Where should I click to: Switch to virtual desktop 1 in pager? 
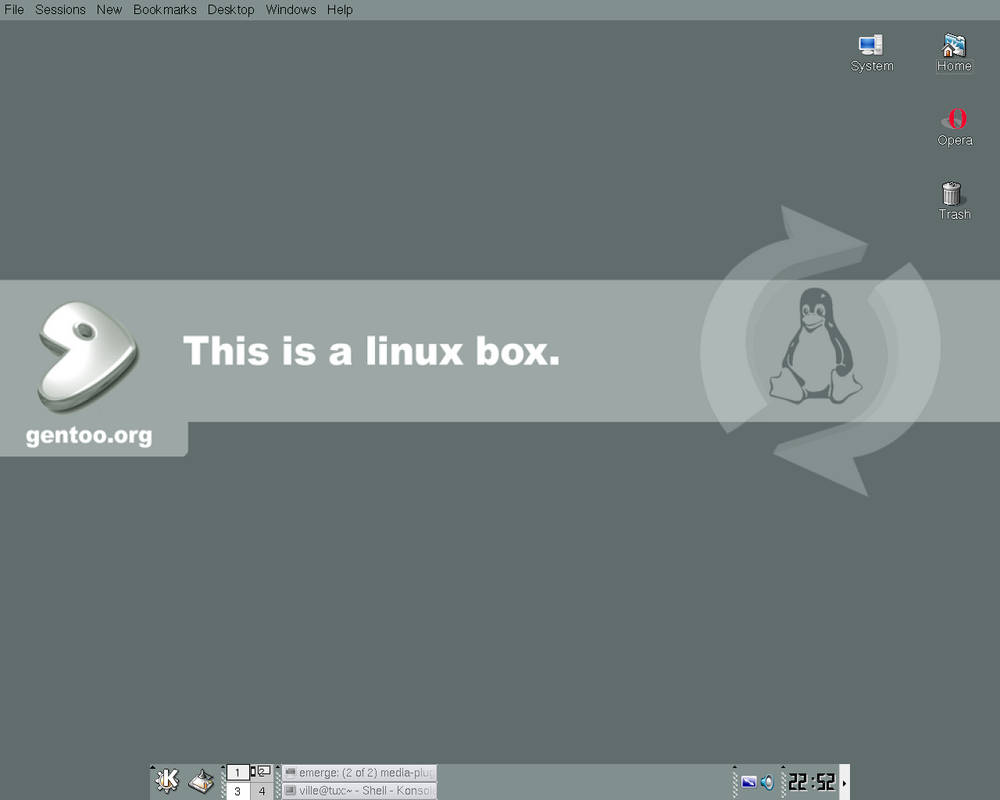tap(237, 772)
